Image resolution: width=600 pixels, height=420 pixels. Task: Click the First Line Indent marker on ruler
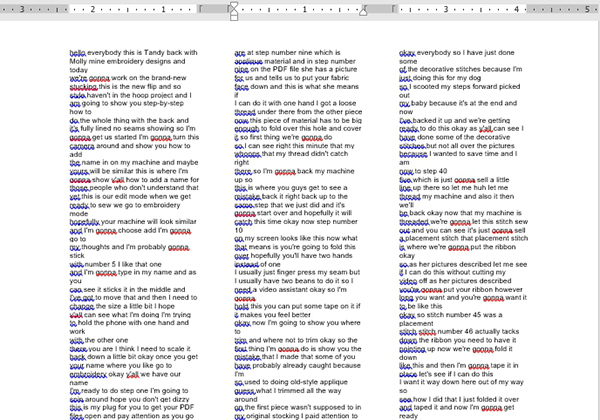click(x=234, y=5)
